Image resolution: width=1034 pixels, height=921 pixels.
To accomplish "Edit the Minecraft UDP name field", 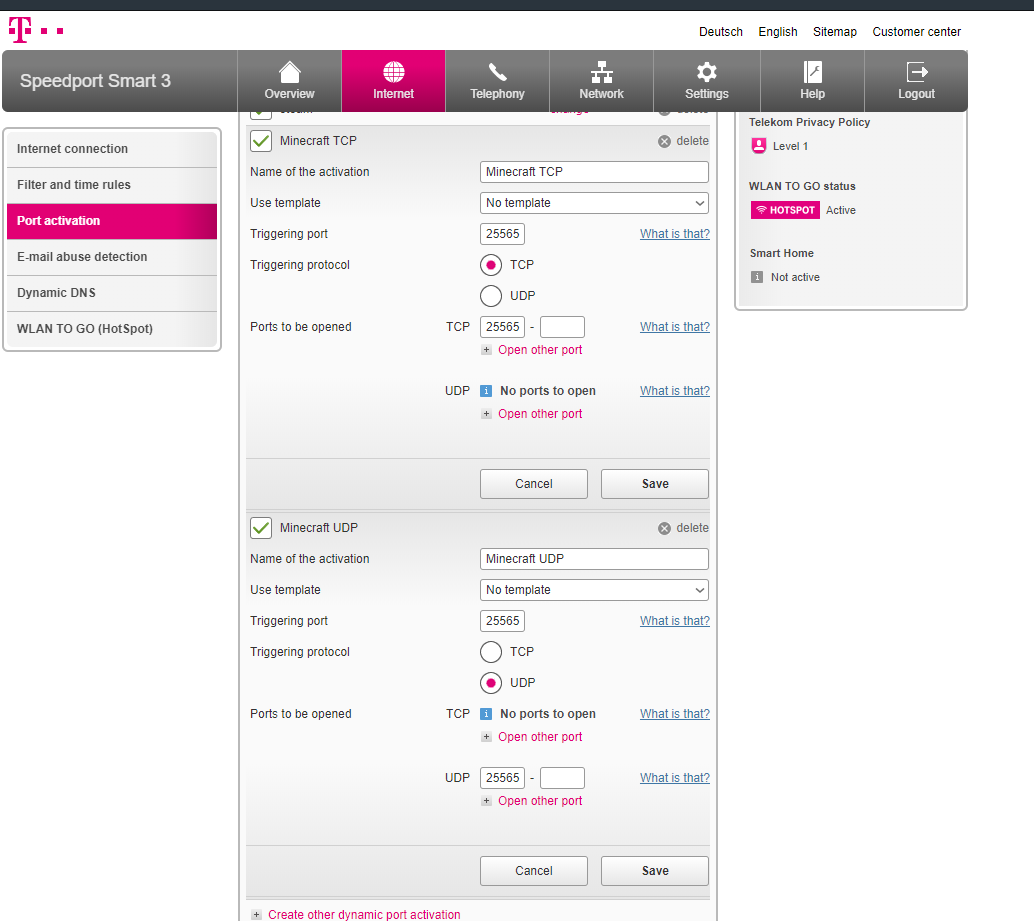I will click(x=594, y=559).
